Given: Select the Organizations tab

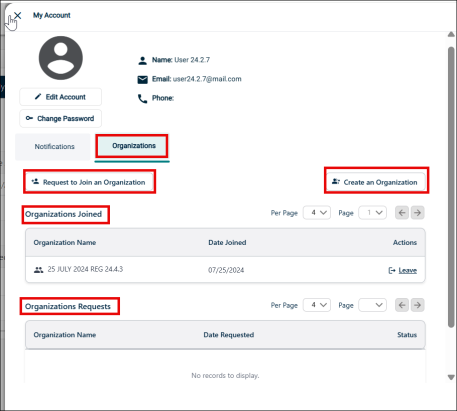Looking at the screenshot, I should 132,146.
